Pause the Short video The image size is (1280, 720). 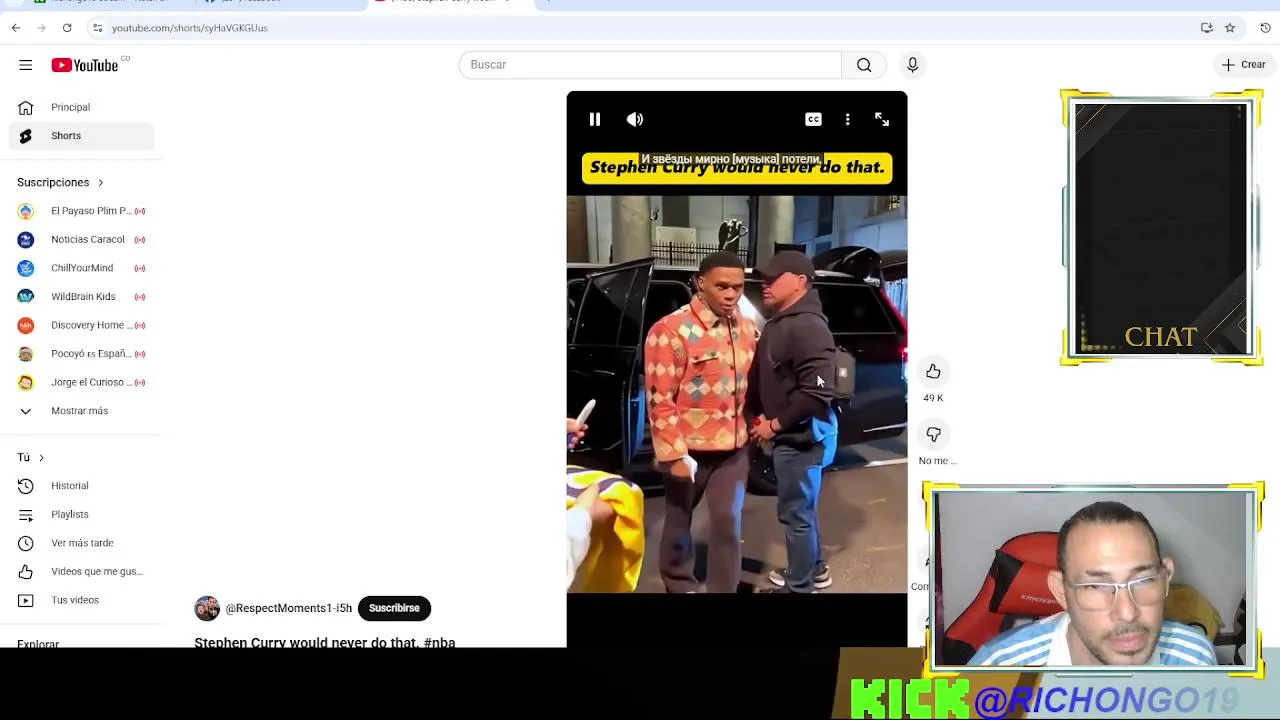(594, 119)
